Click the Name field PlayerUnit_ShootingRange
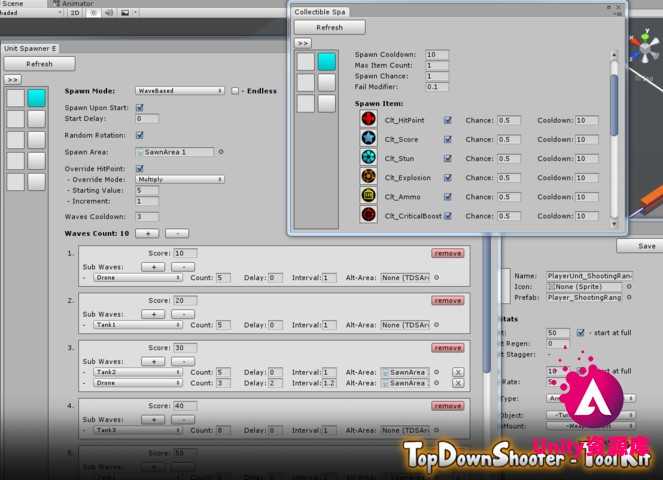 pyautogui.click(x=589, y=276)
